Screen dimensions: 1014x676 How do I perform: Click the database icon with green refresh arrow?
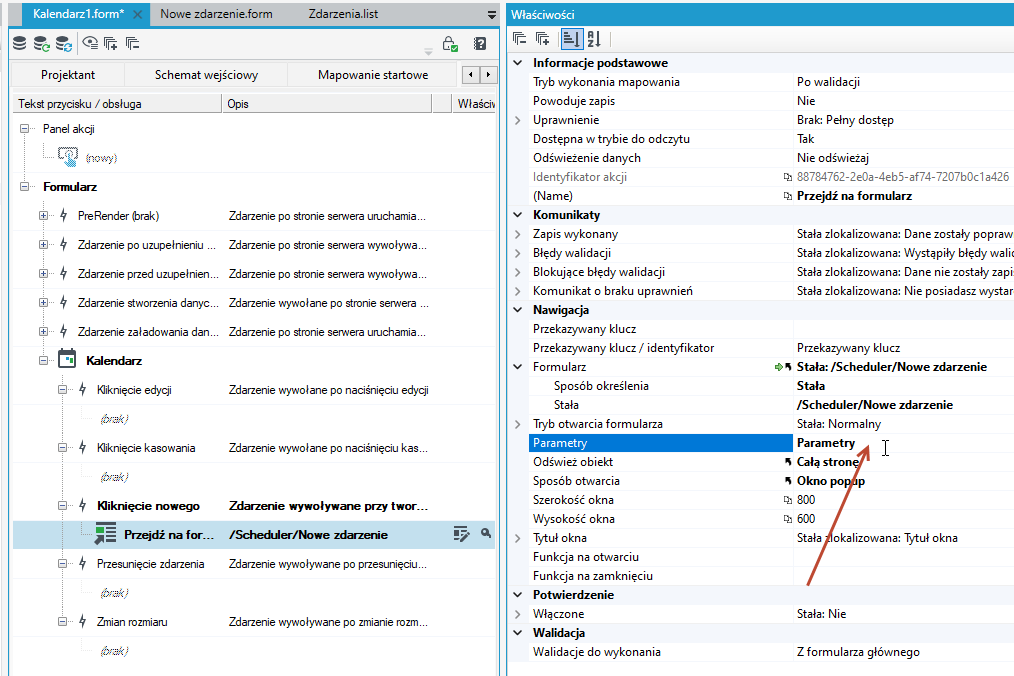coord(41,43)
